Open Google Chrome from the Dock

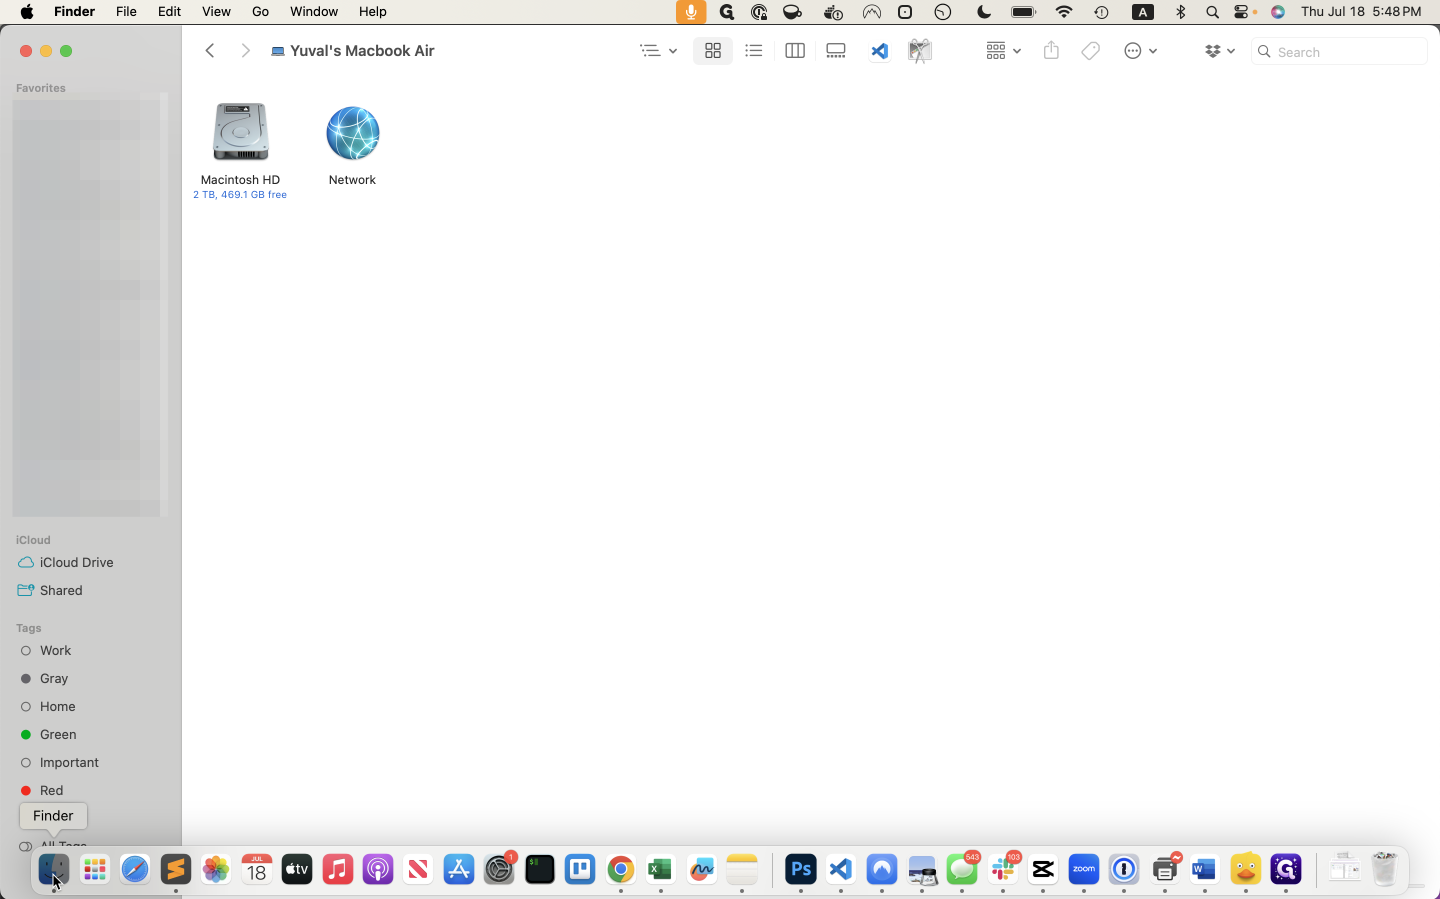[x=621, y=870]
